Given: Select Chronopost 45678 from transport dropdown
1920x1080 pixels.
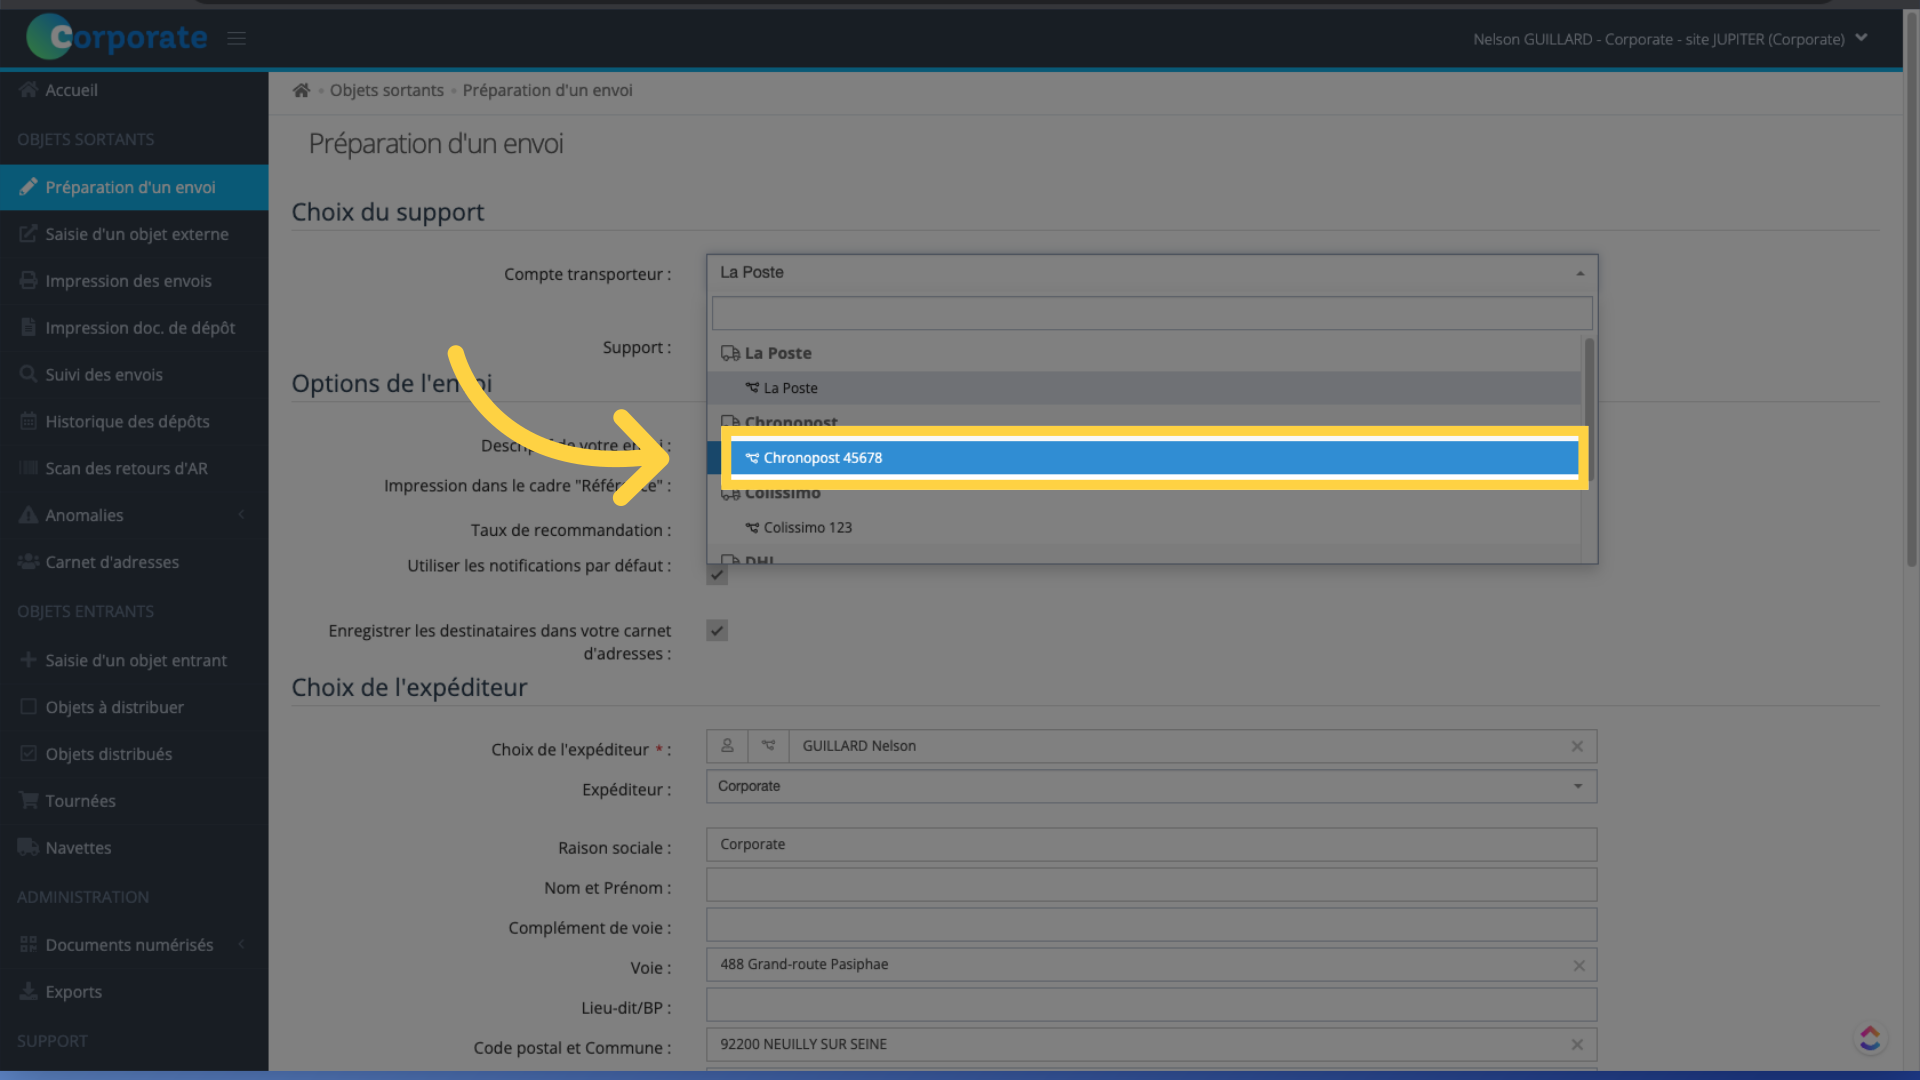Looking at the screenshot, I should (1153, 456).
